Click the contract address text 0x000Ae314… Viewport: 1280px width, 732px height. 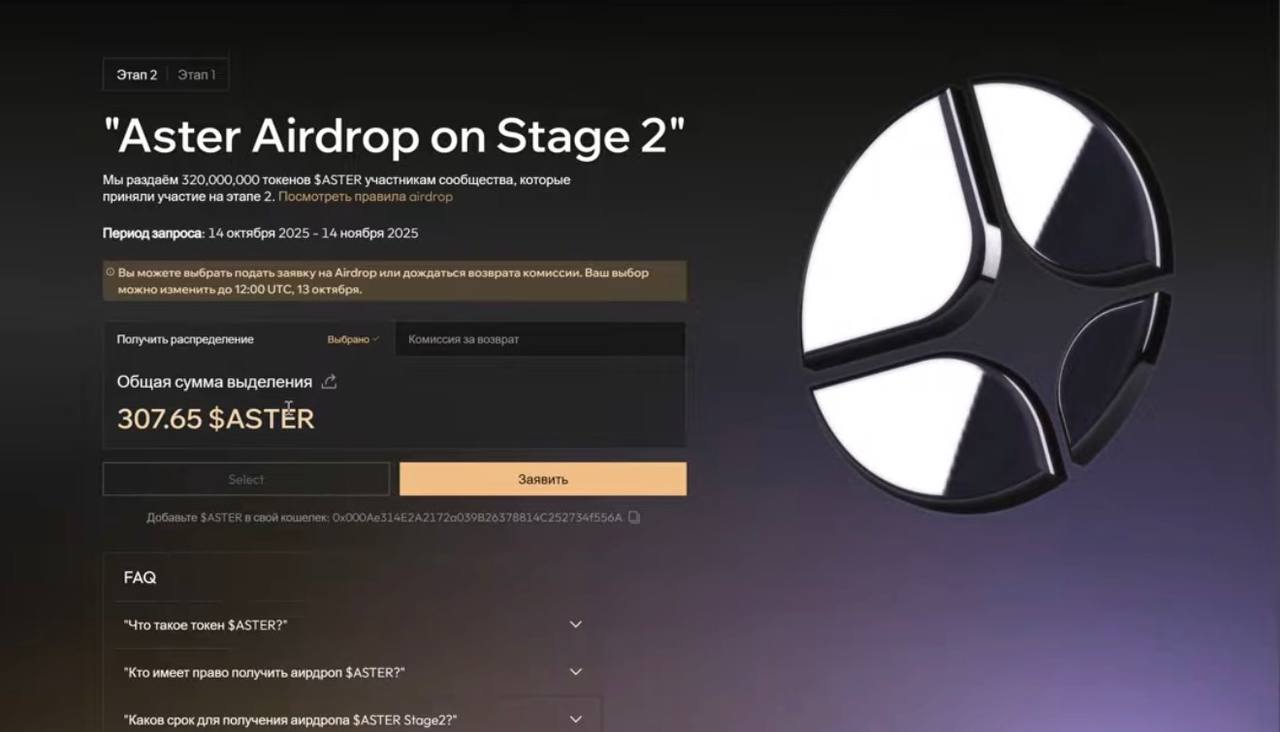point(477,517)
